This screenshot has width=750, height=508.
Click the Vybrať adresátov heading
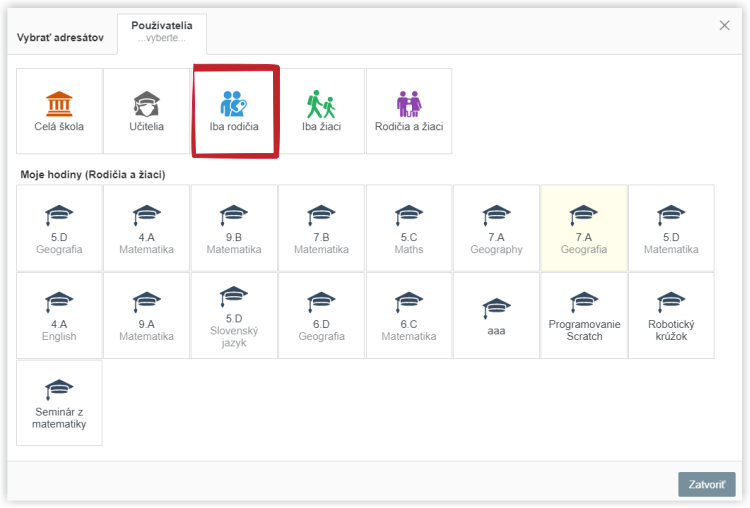[x=60, y=38]
